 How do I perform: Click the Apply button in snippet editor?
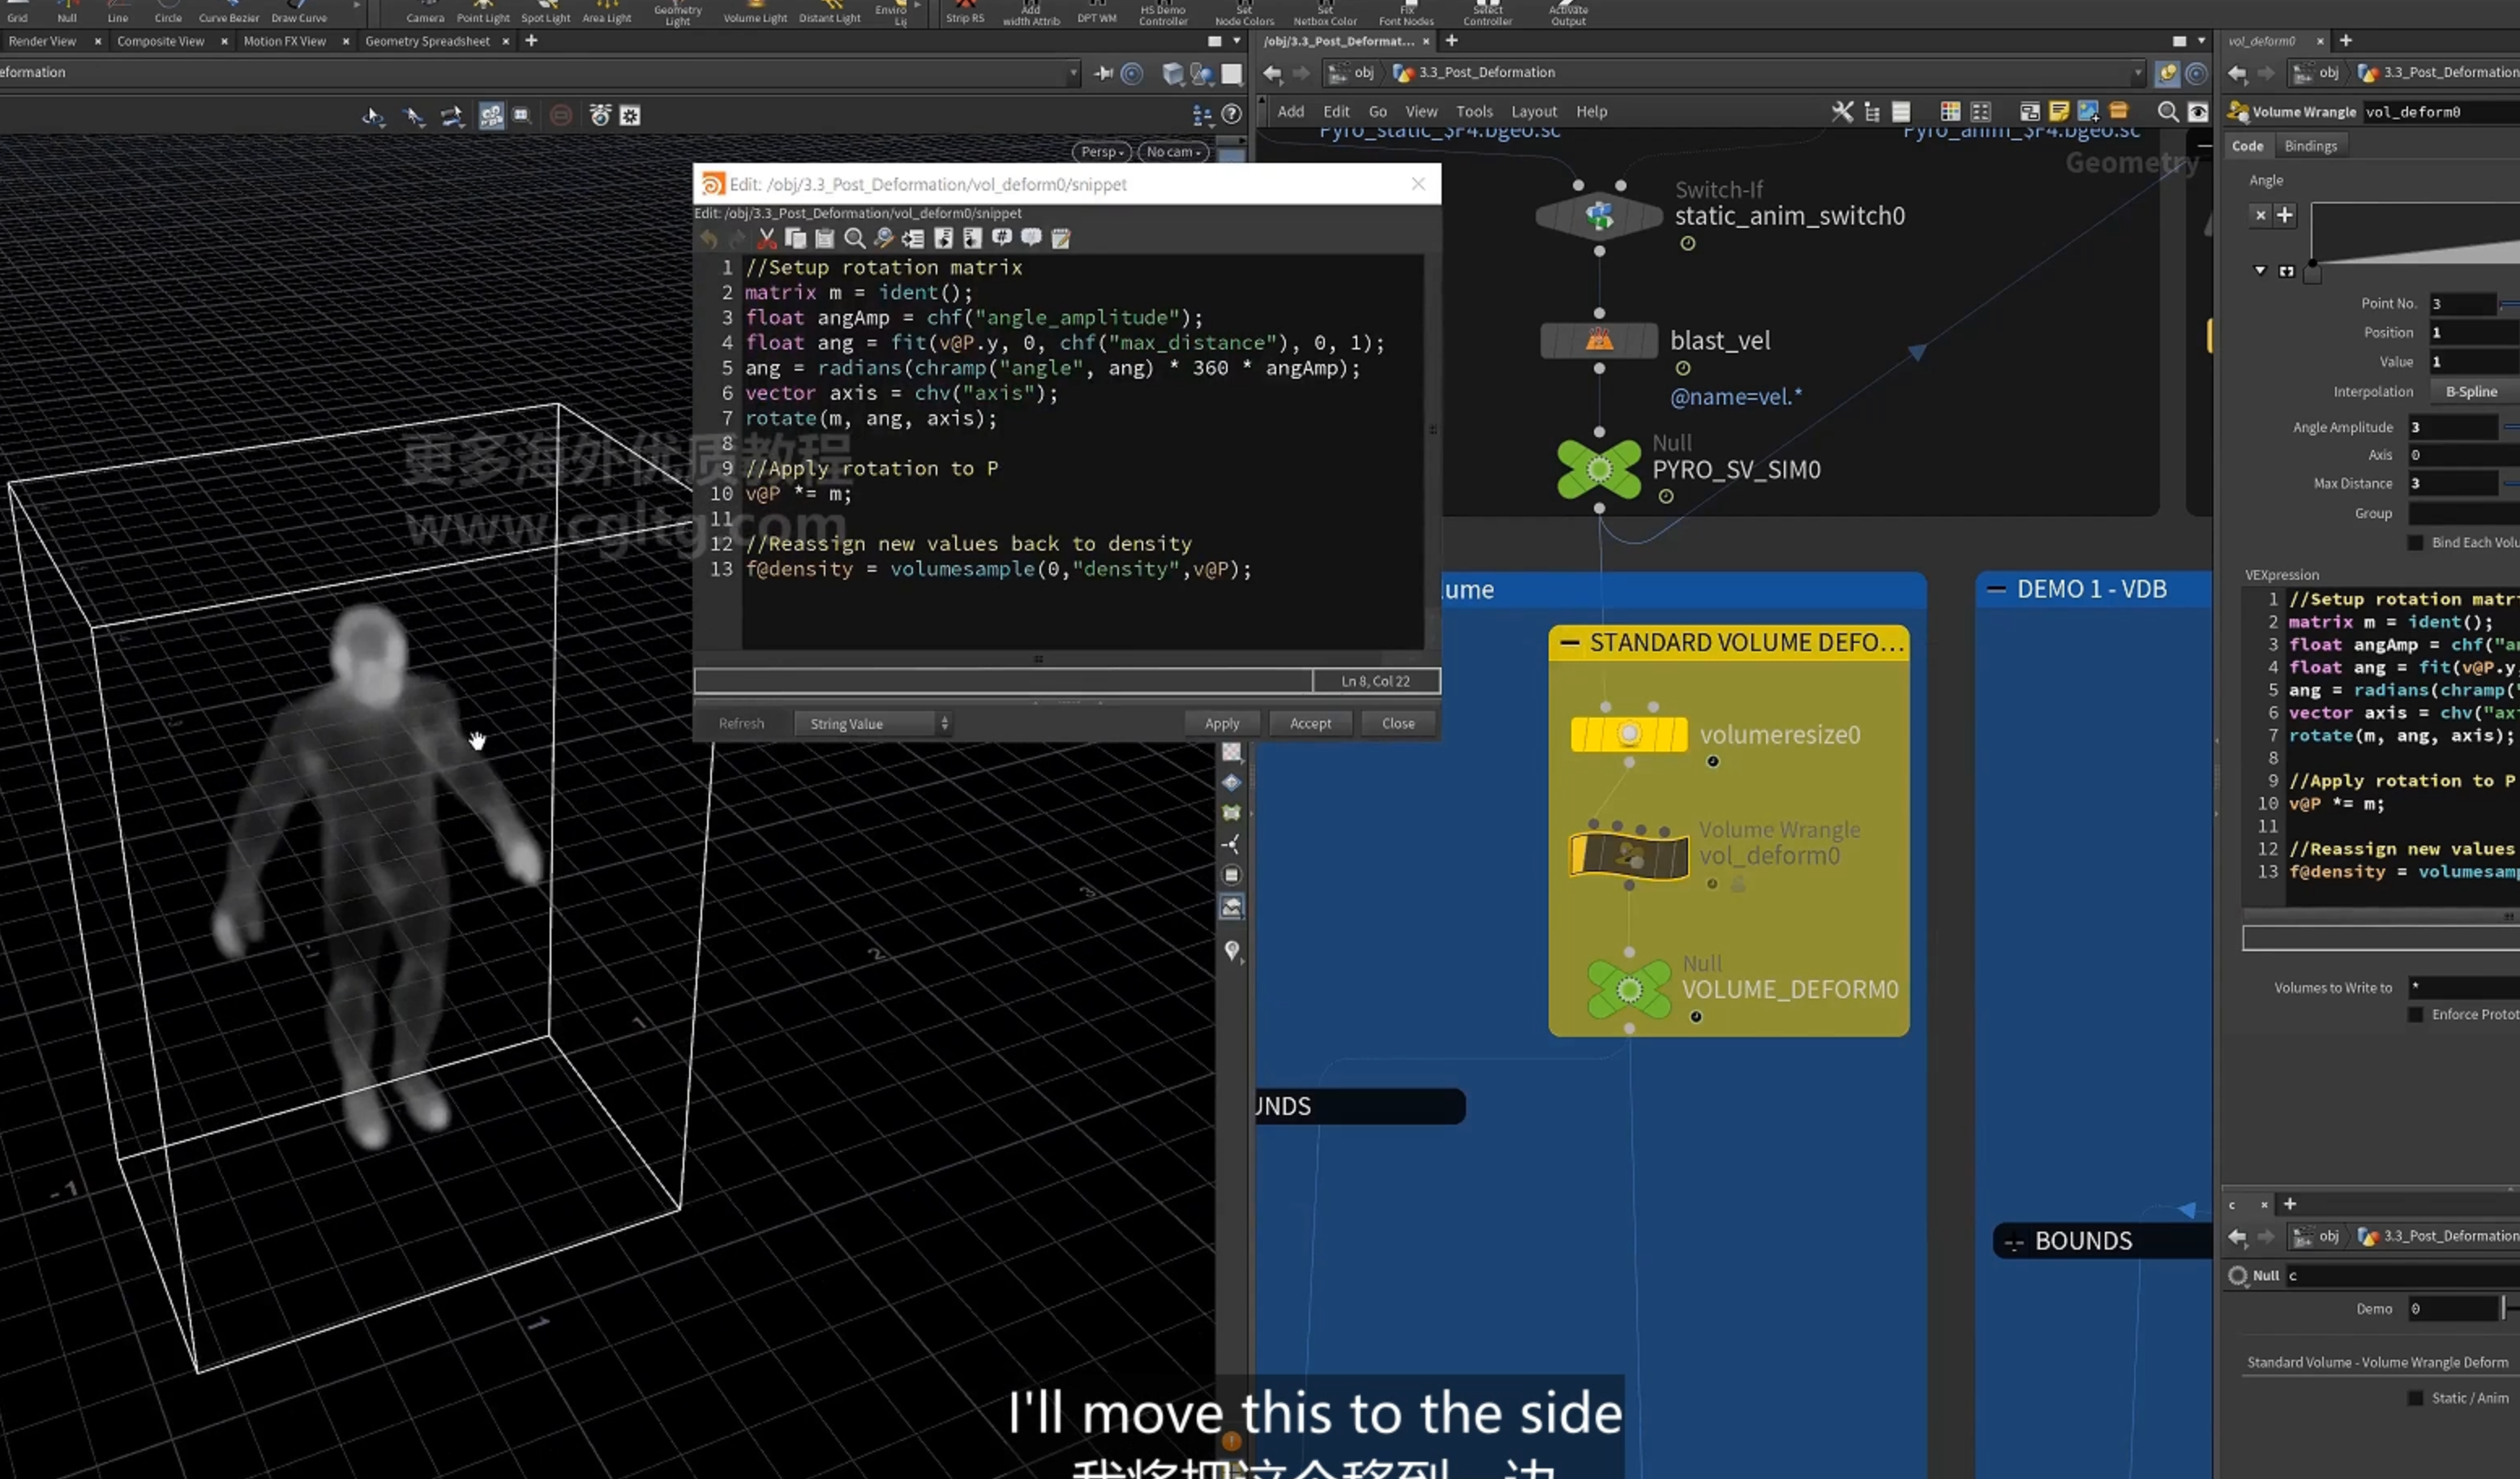point(1221,724)
